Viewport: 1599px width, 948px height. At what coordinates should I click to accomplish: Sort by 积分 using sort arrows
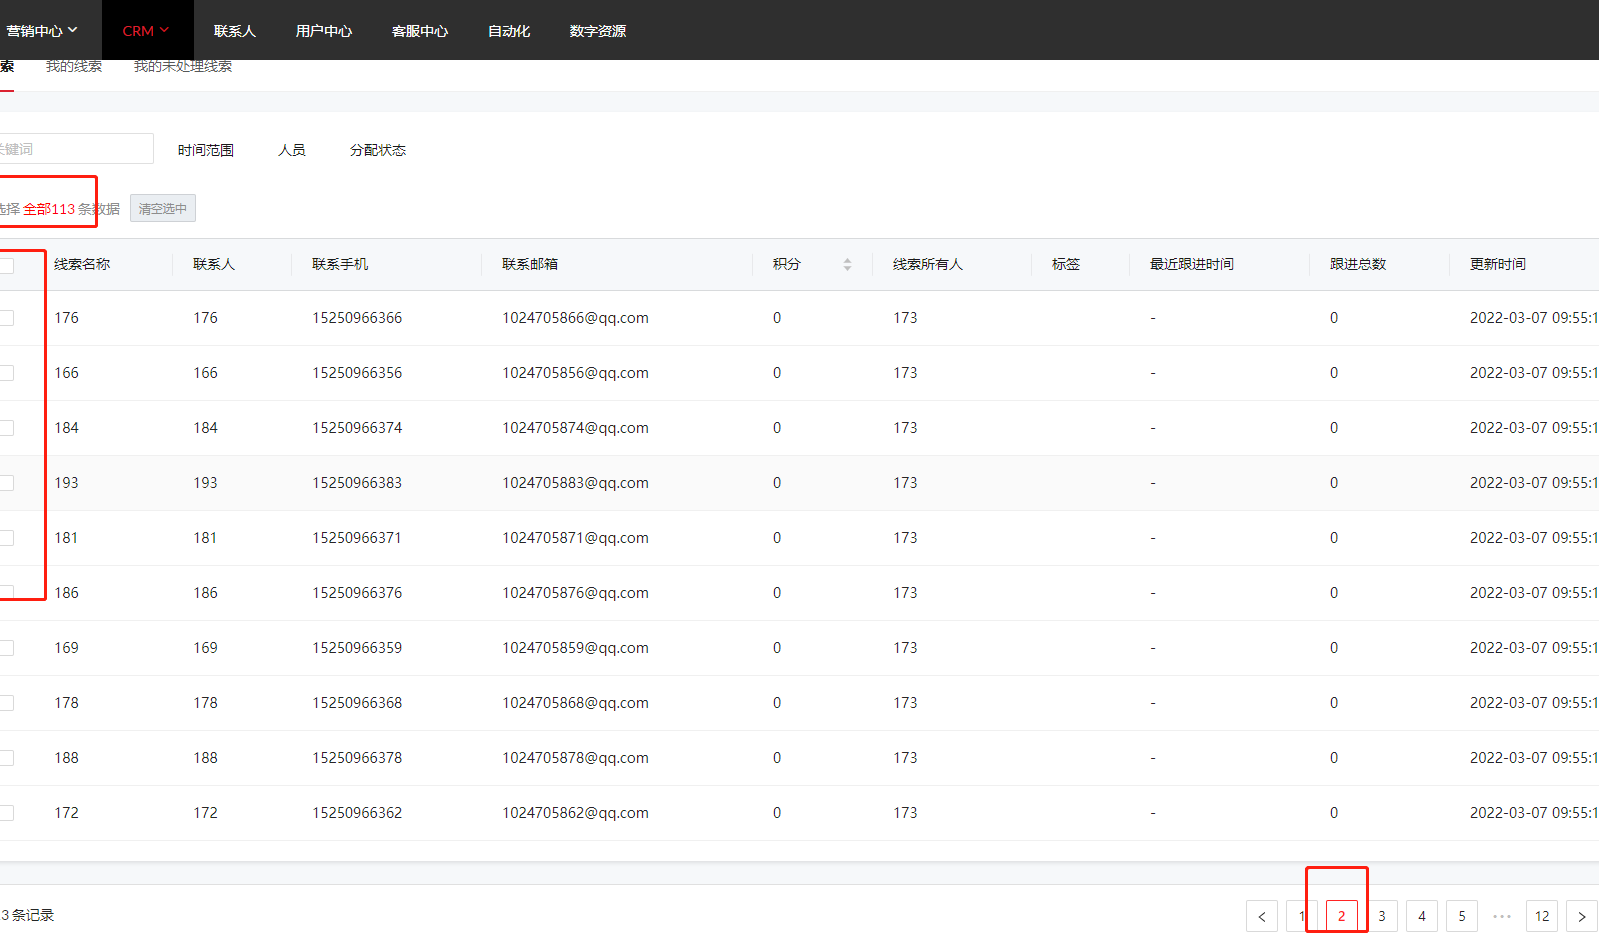(x=847, y=264)
